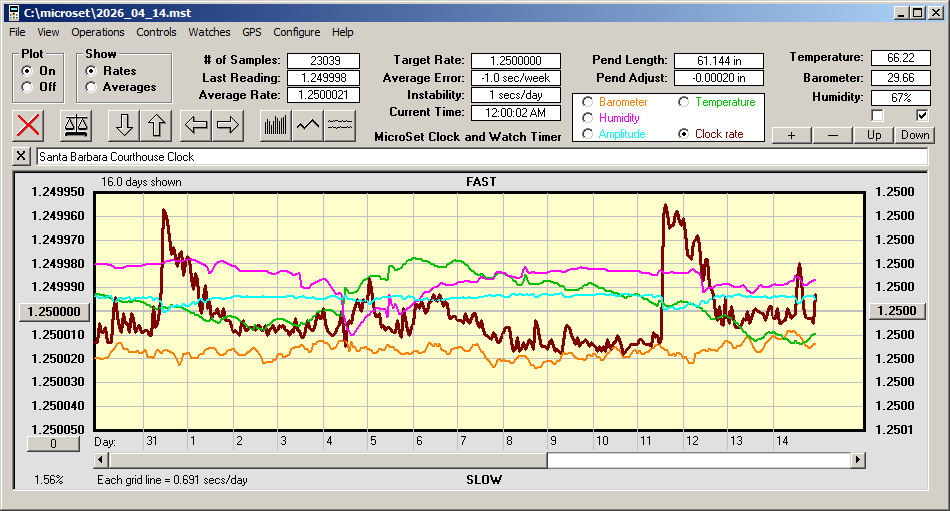Open the Configure menu
Image resolution: width=950 pixels, height=511 pixels.
point(297,32)
